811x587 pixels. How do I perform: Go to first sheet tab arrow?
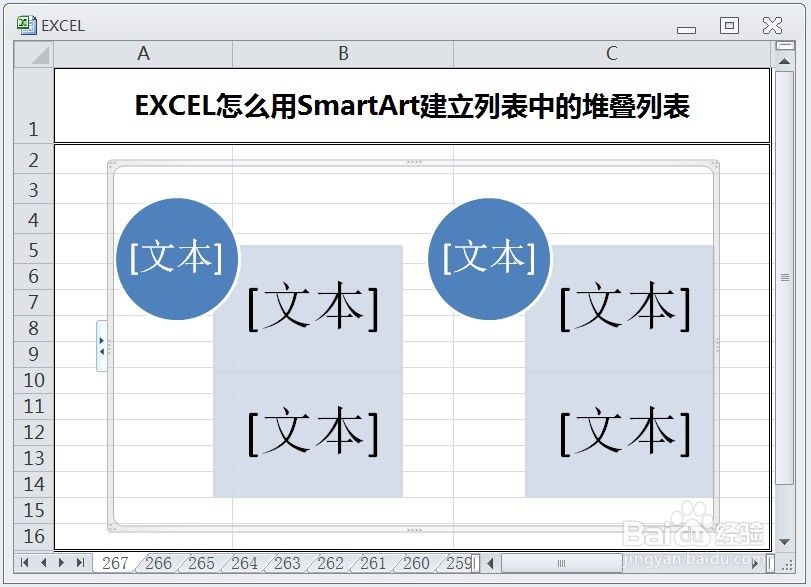(x=24, y=563)
